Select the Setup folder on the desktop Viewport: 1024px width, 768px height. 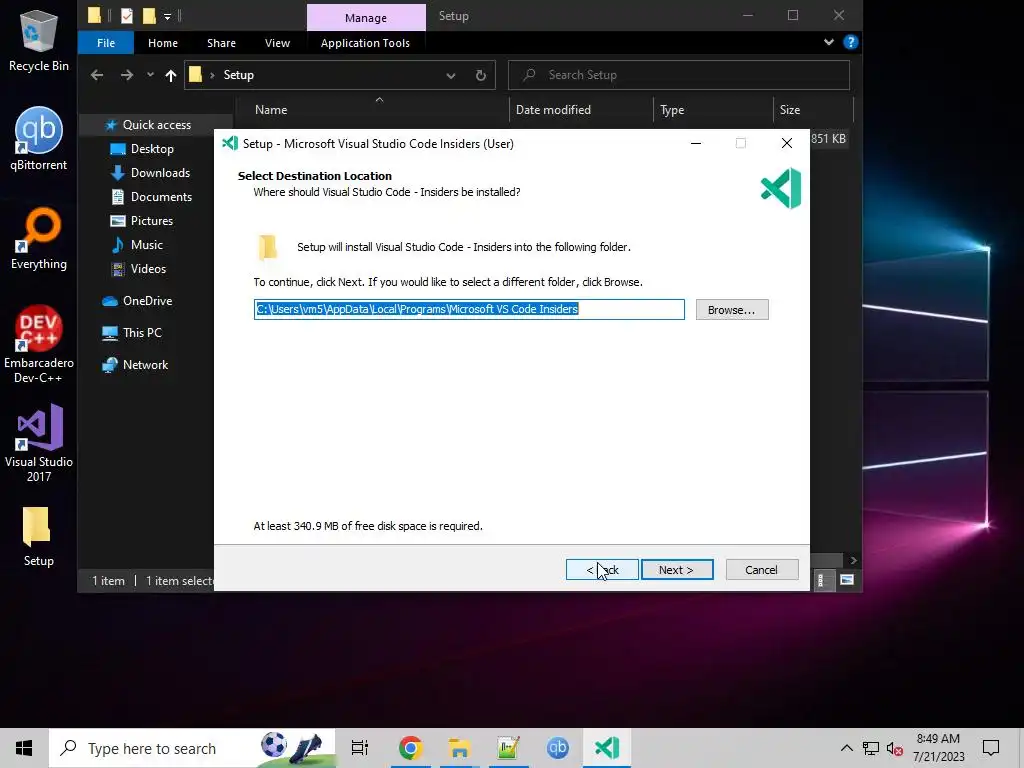39,537
